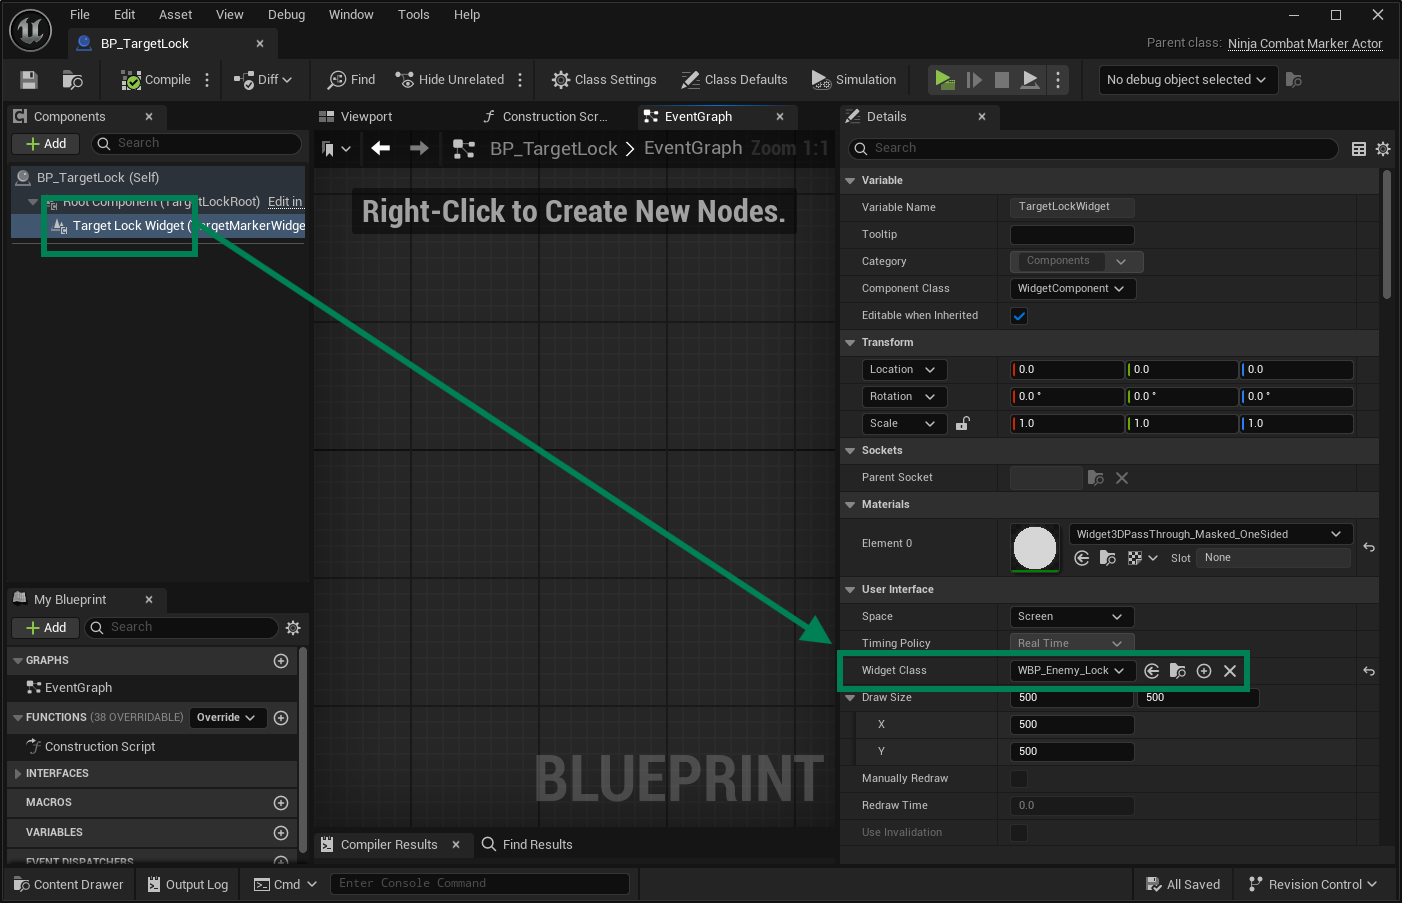Open the Space dropdown set to Screen
The width and height of the screenshot is (1402, 903).
(x=1071, y=617)
